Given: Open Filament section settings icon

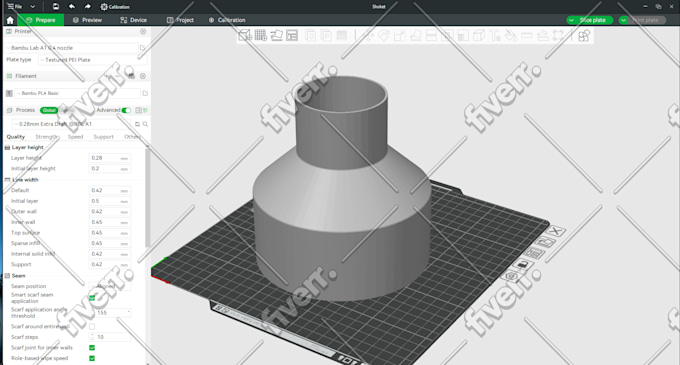Looking at the screenshot, I should pos(143,76).
